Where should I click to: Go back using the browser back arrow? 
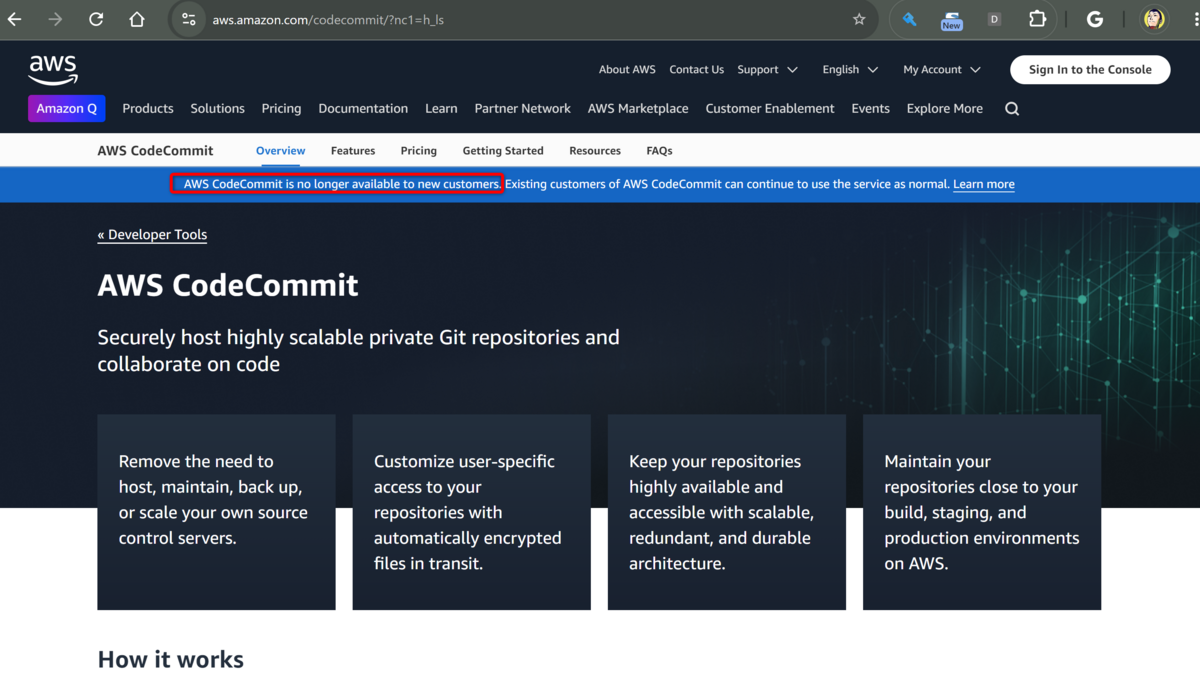[x=15, y=19]
